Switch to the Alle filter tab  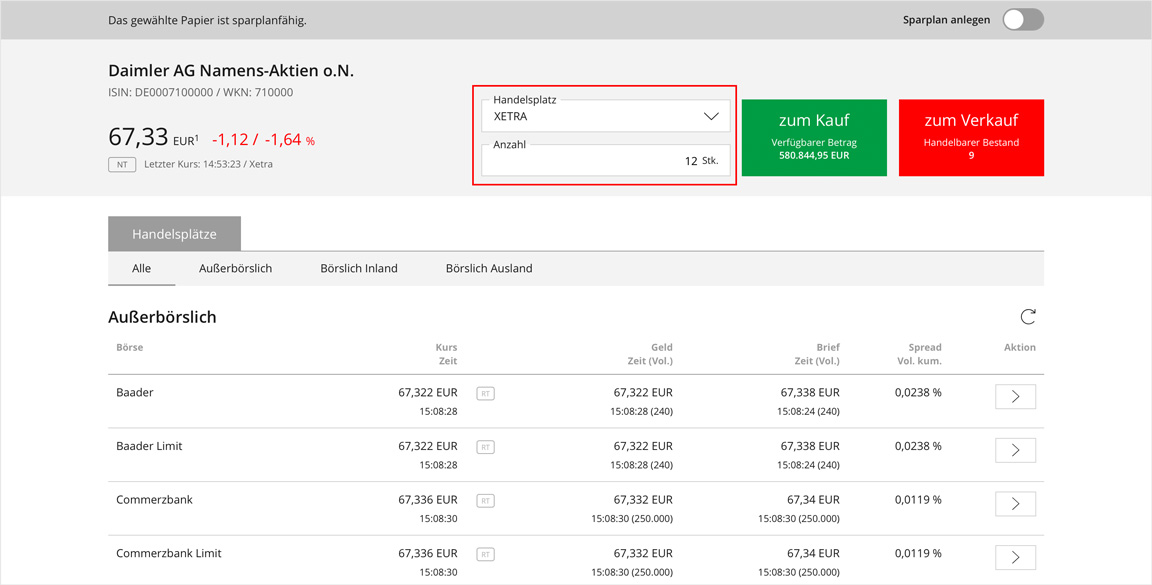142,268
